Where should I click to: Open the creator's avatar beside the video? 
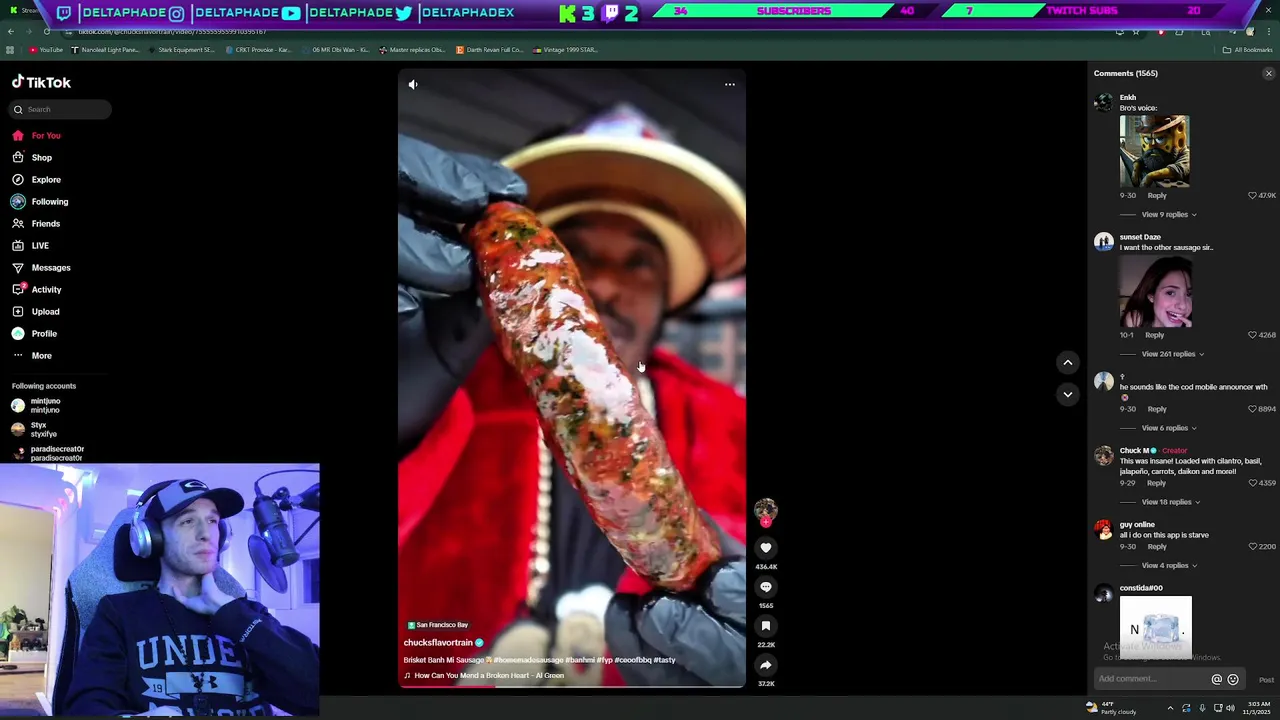tap(765, 510)
